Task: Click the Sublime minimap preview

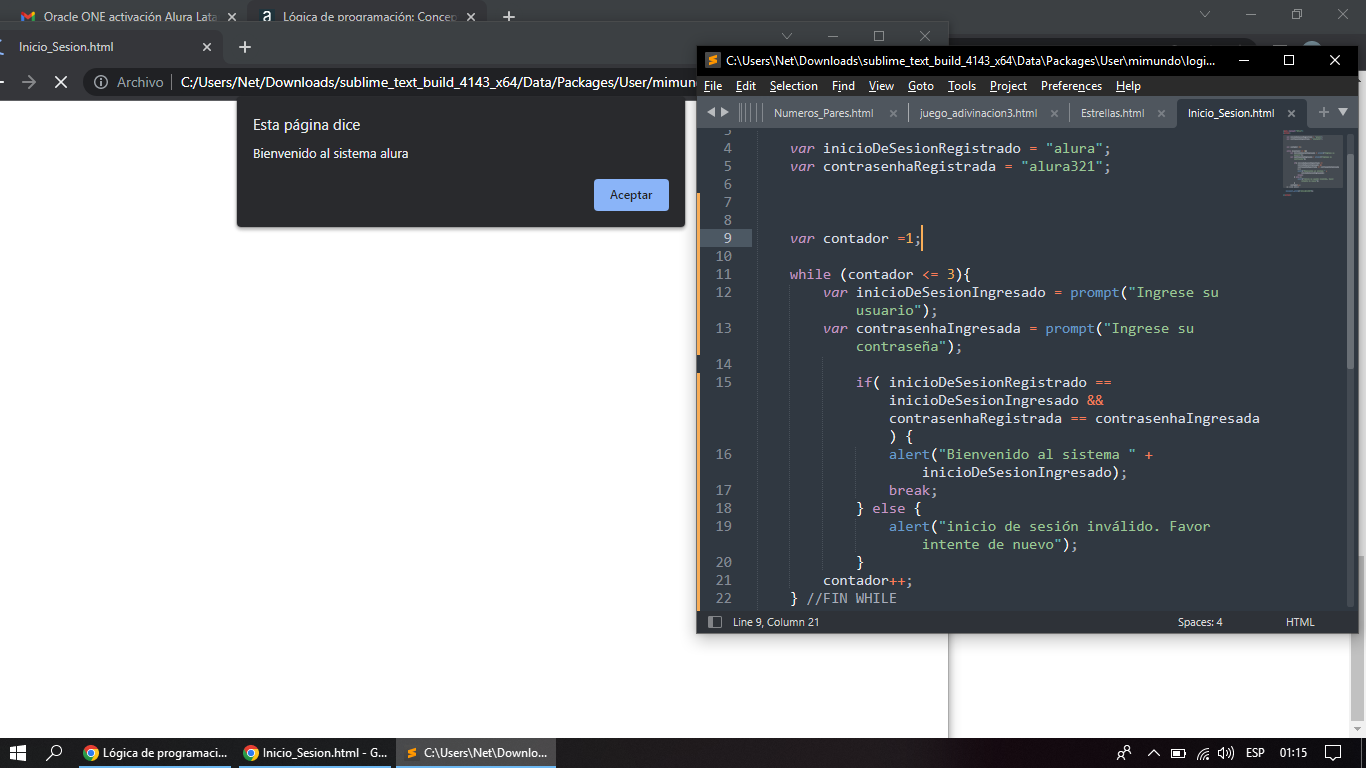Action: tap(1312, 164)
